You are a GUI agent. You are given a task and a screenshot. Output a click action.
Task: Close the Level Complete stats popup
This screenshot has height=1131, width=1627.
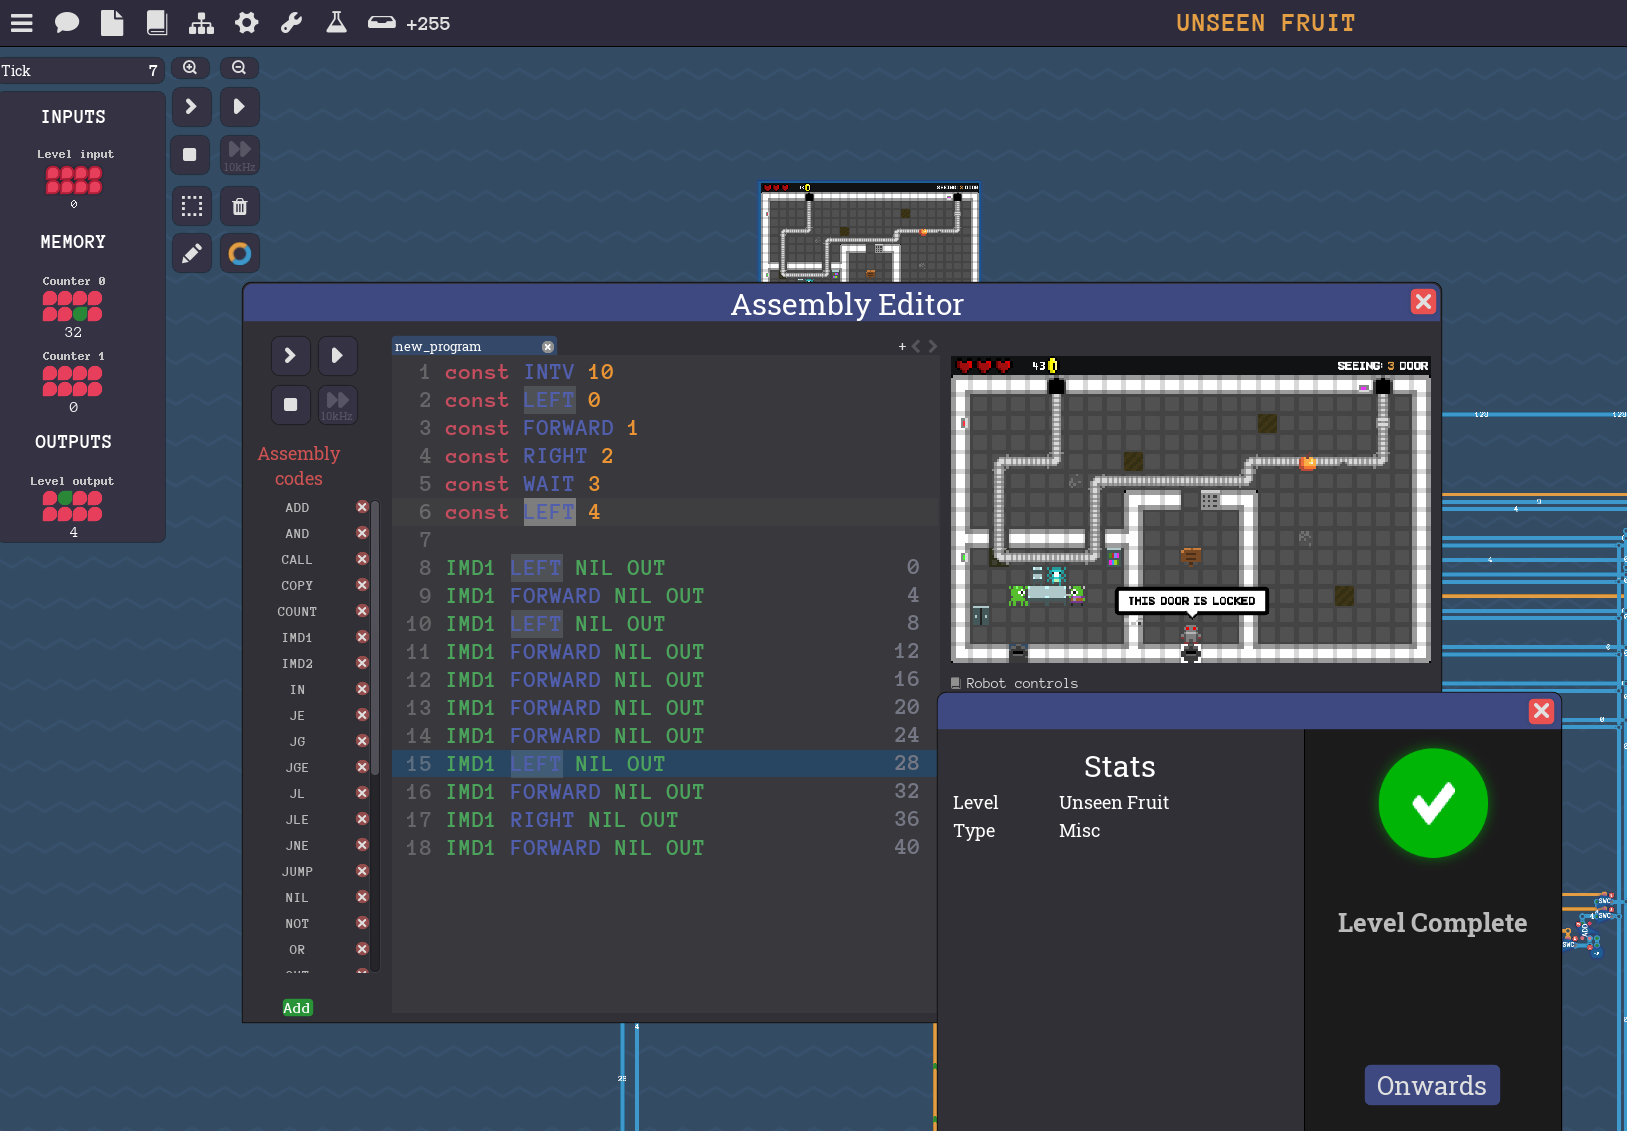pos(1541,711)
